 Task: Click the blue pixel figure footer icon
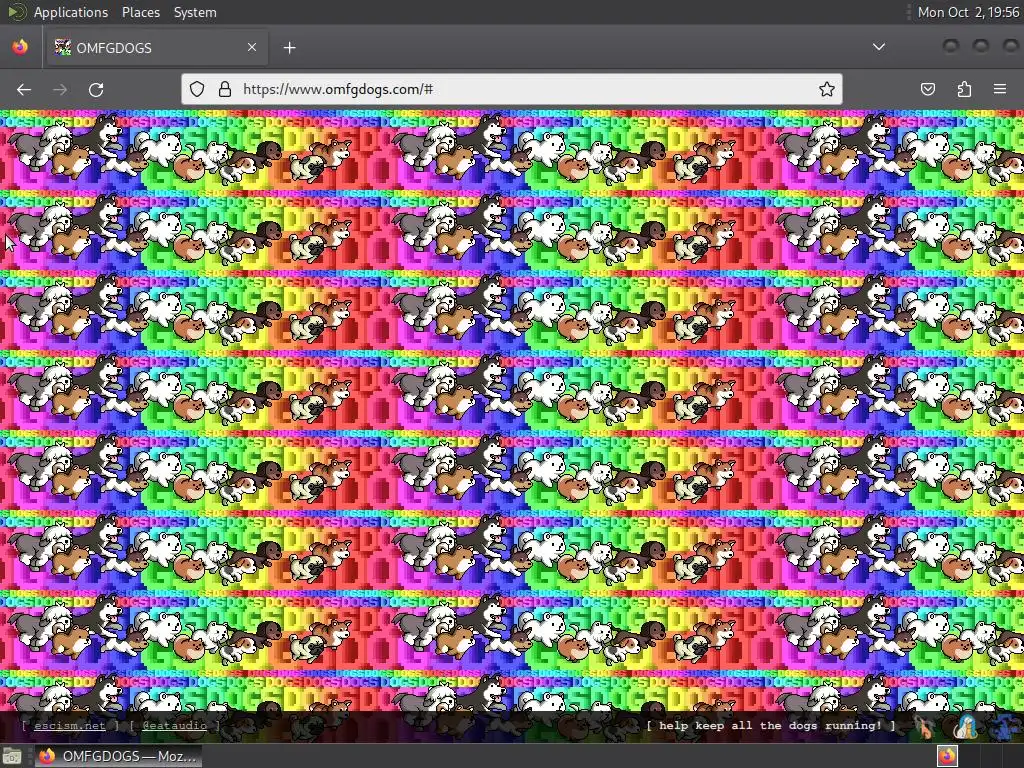(1004, 726)
